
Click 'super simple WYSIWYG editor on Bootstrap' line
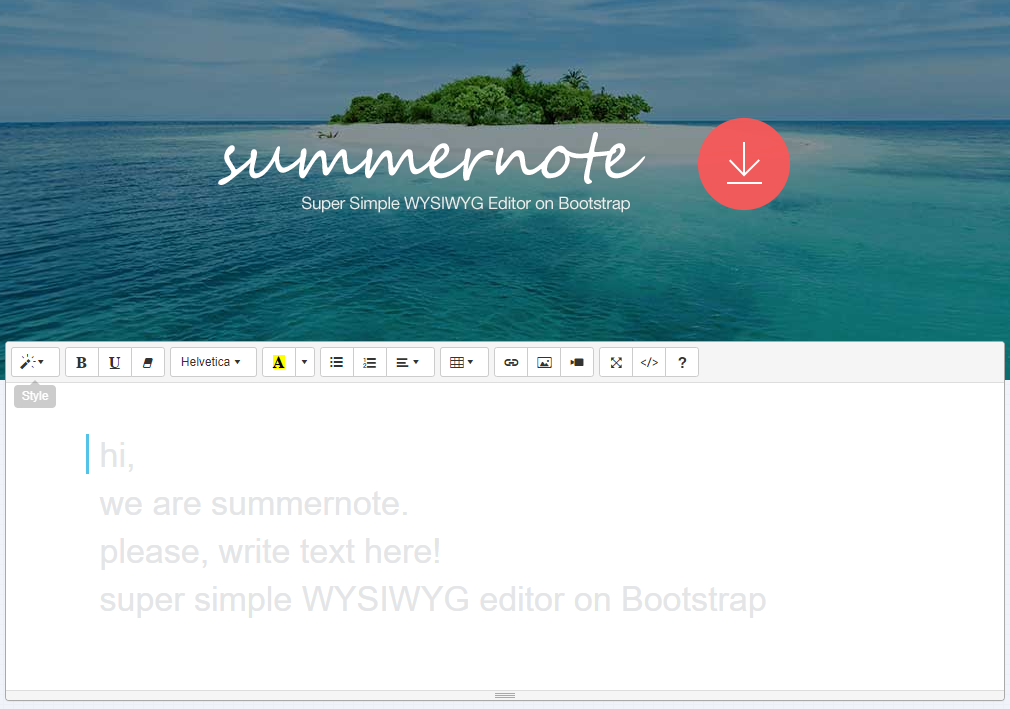432,600
